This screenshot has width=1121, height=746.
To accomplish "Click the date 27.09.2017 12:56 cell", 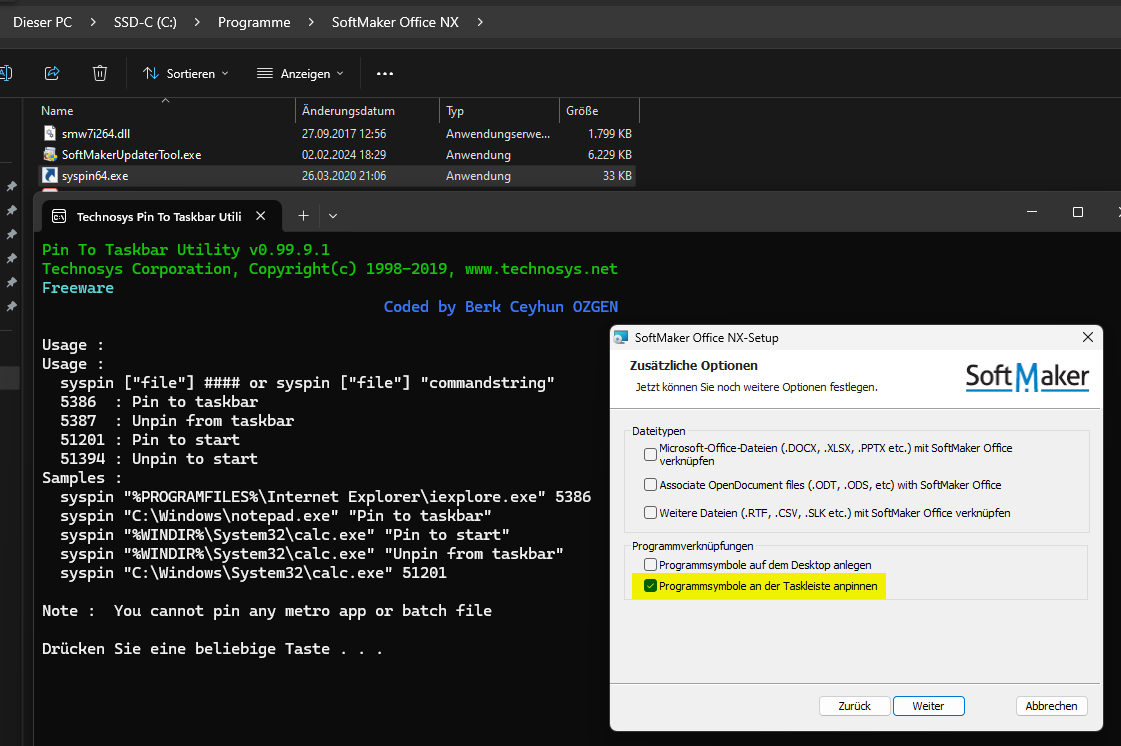I will click(x=344, y=134).
